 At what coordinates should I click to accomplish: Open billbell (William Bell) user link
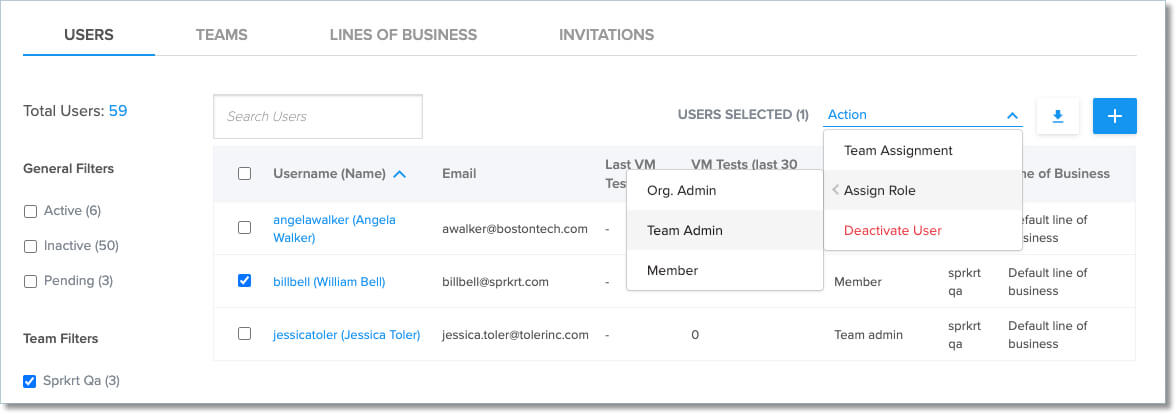tap(329, 282)
